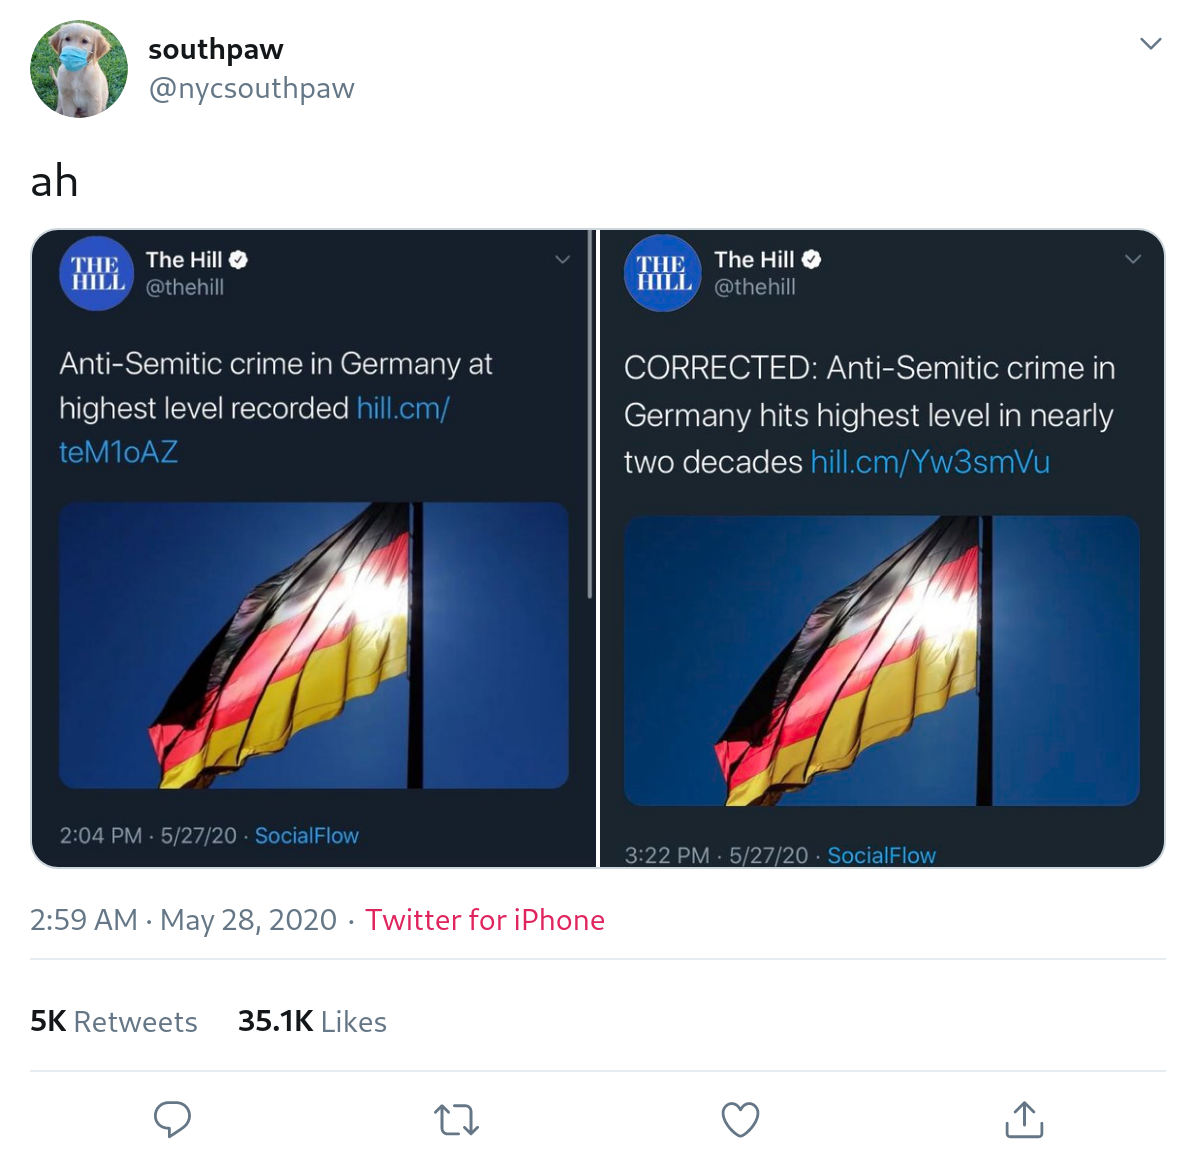Open the share tweet icon
Screen dimensions: 1196x1167
pyautogui.click(x=1023, y=1119)
